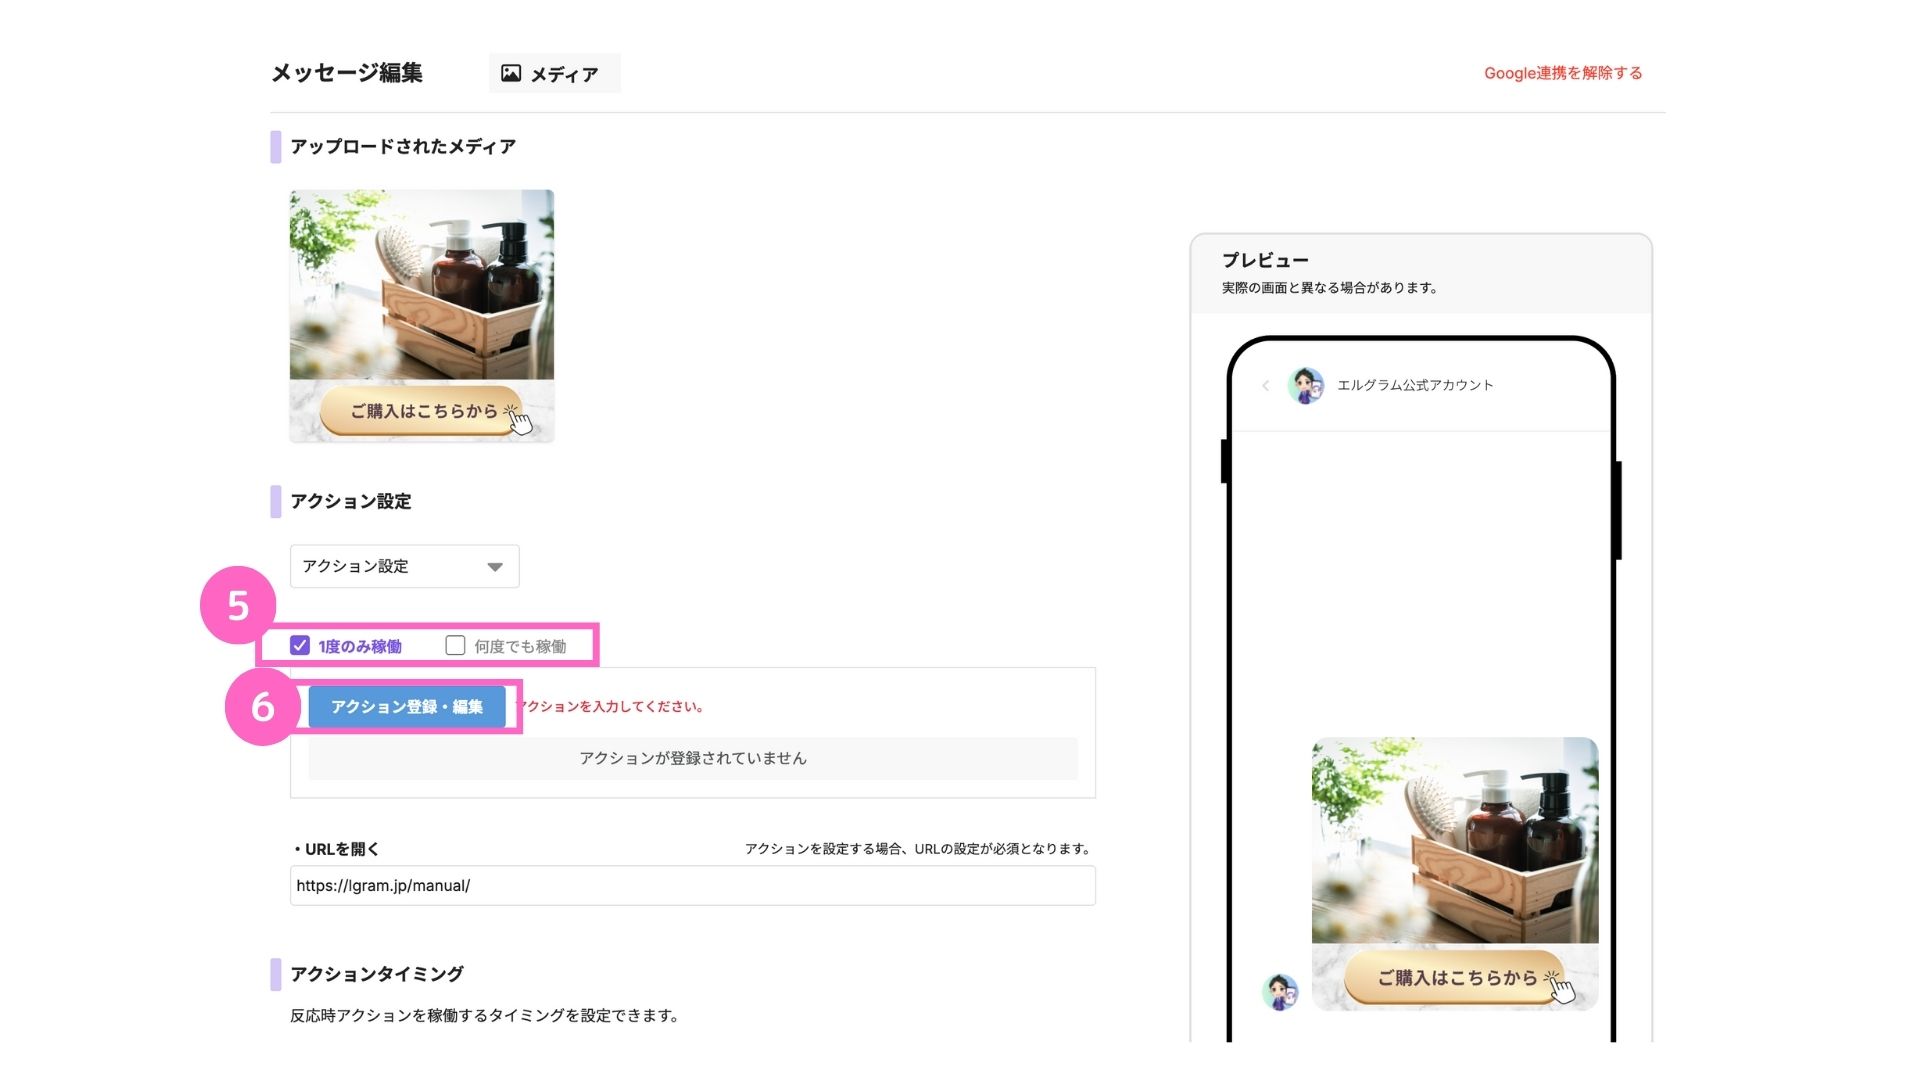Click the エルグラム公式アカウント avatar icon in header
Image resolution: width=1920 pixels, height=1080 pixels.
[x=1306, y=385]
